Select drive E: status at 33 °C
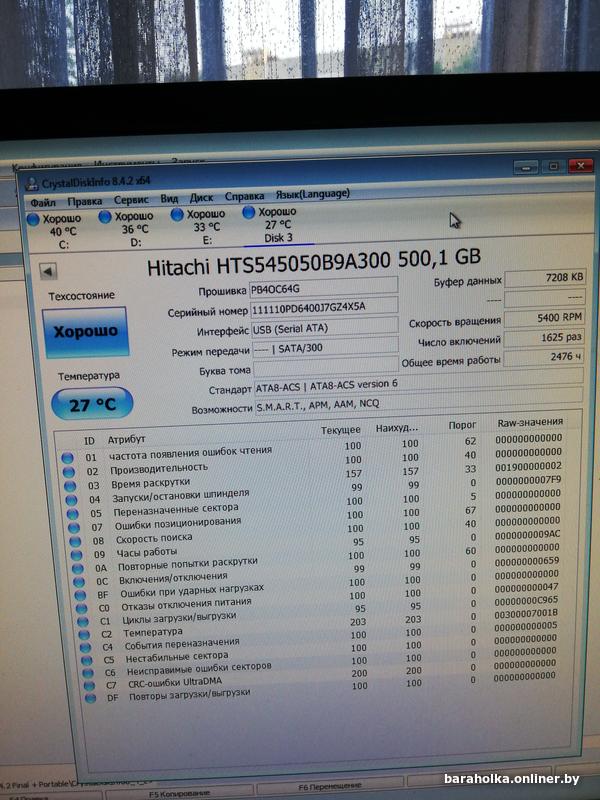 pyautogui.click(x=198, y=227)
